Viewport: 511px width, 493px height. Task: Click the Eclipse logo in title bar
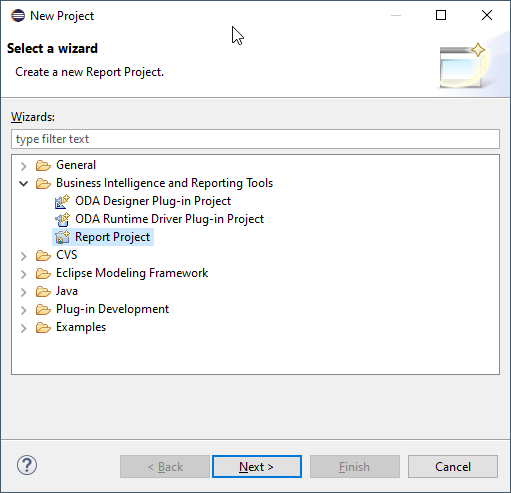(x=18, y=16)
